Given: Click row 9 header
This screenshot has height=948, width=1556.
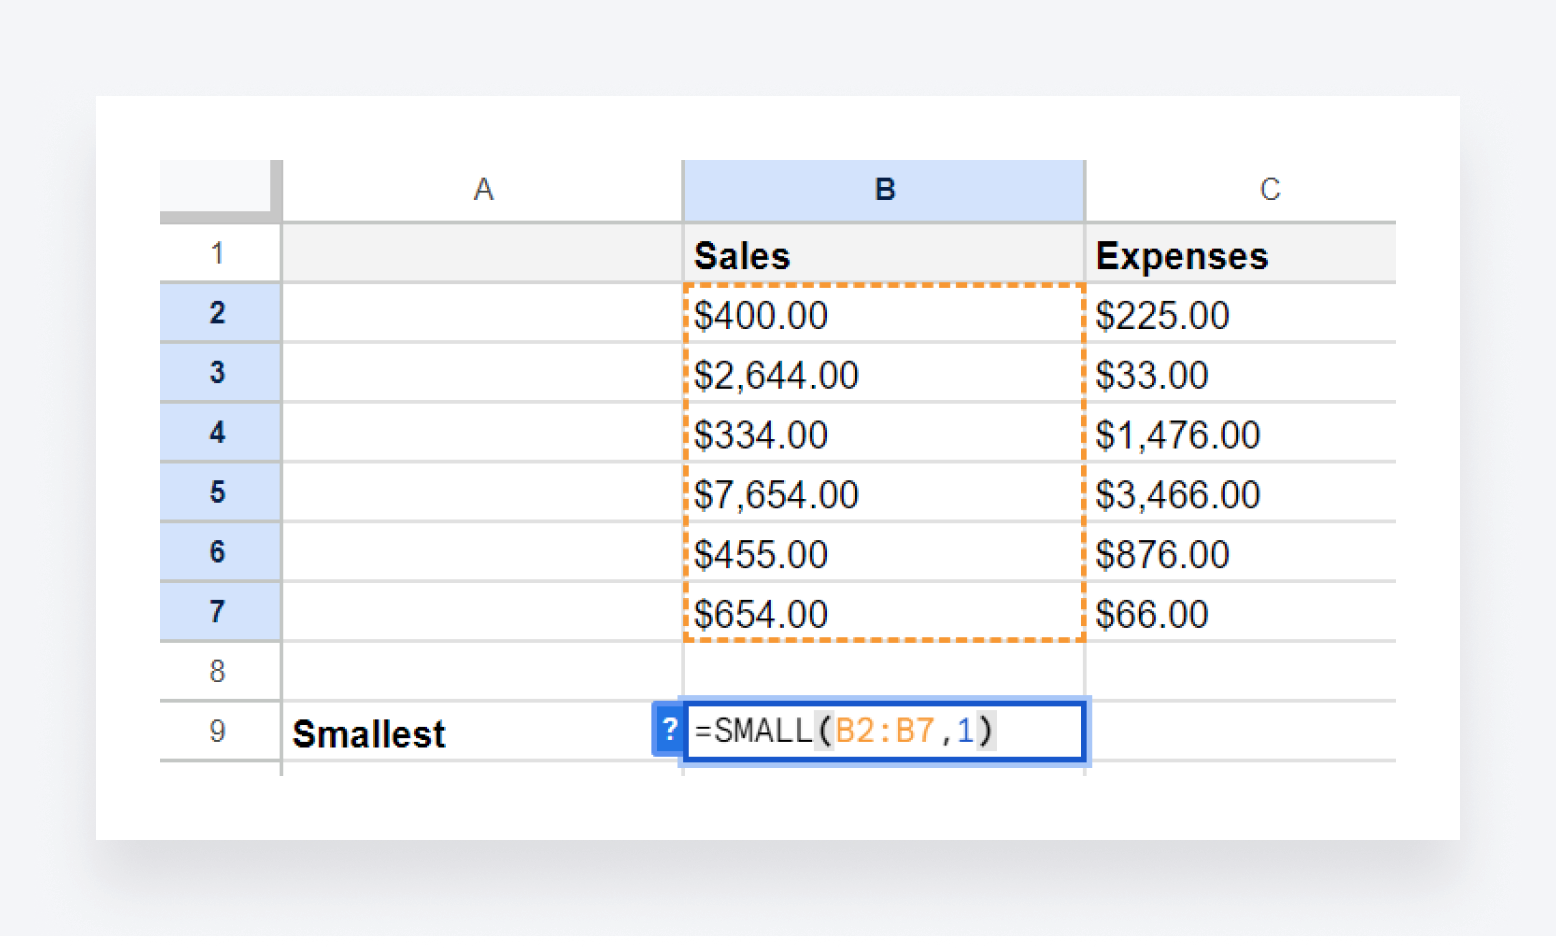Looking at the screenshot, I should 219,731.
